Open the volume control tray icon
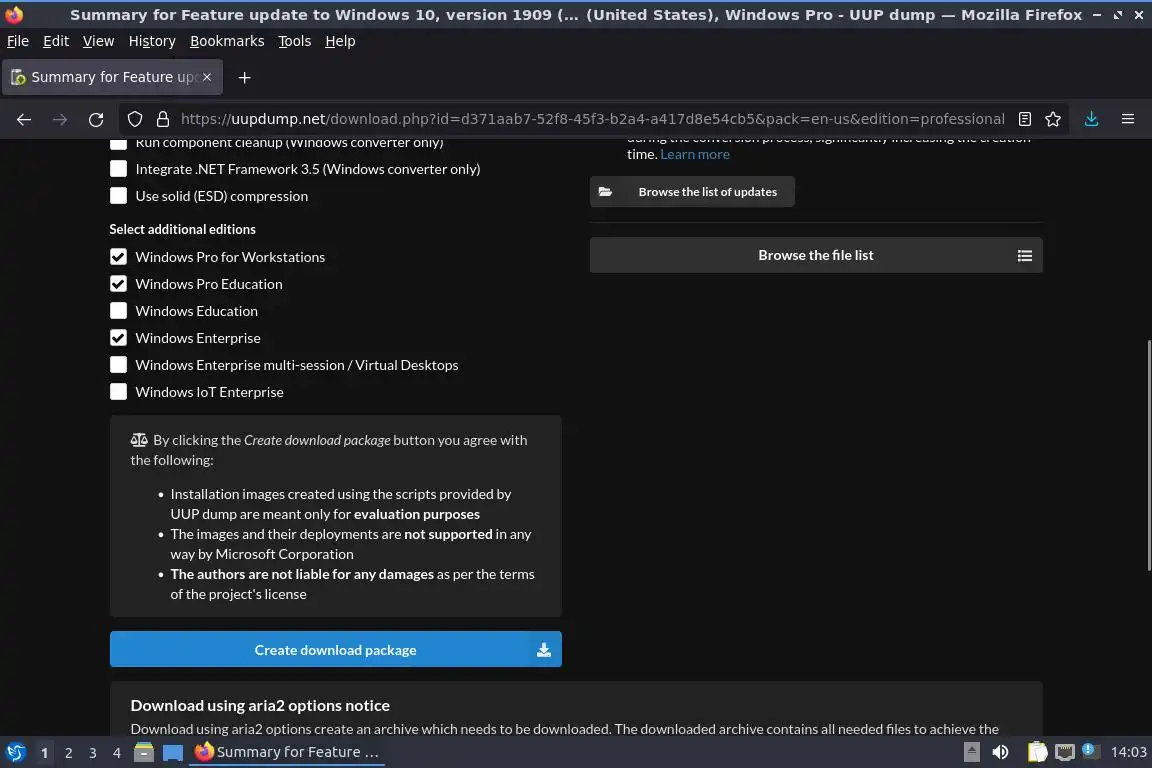Image resolution: width=1152 pixels, height=768 pixels. click(1000, 752)
